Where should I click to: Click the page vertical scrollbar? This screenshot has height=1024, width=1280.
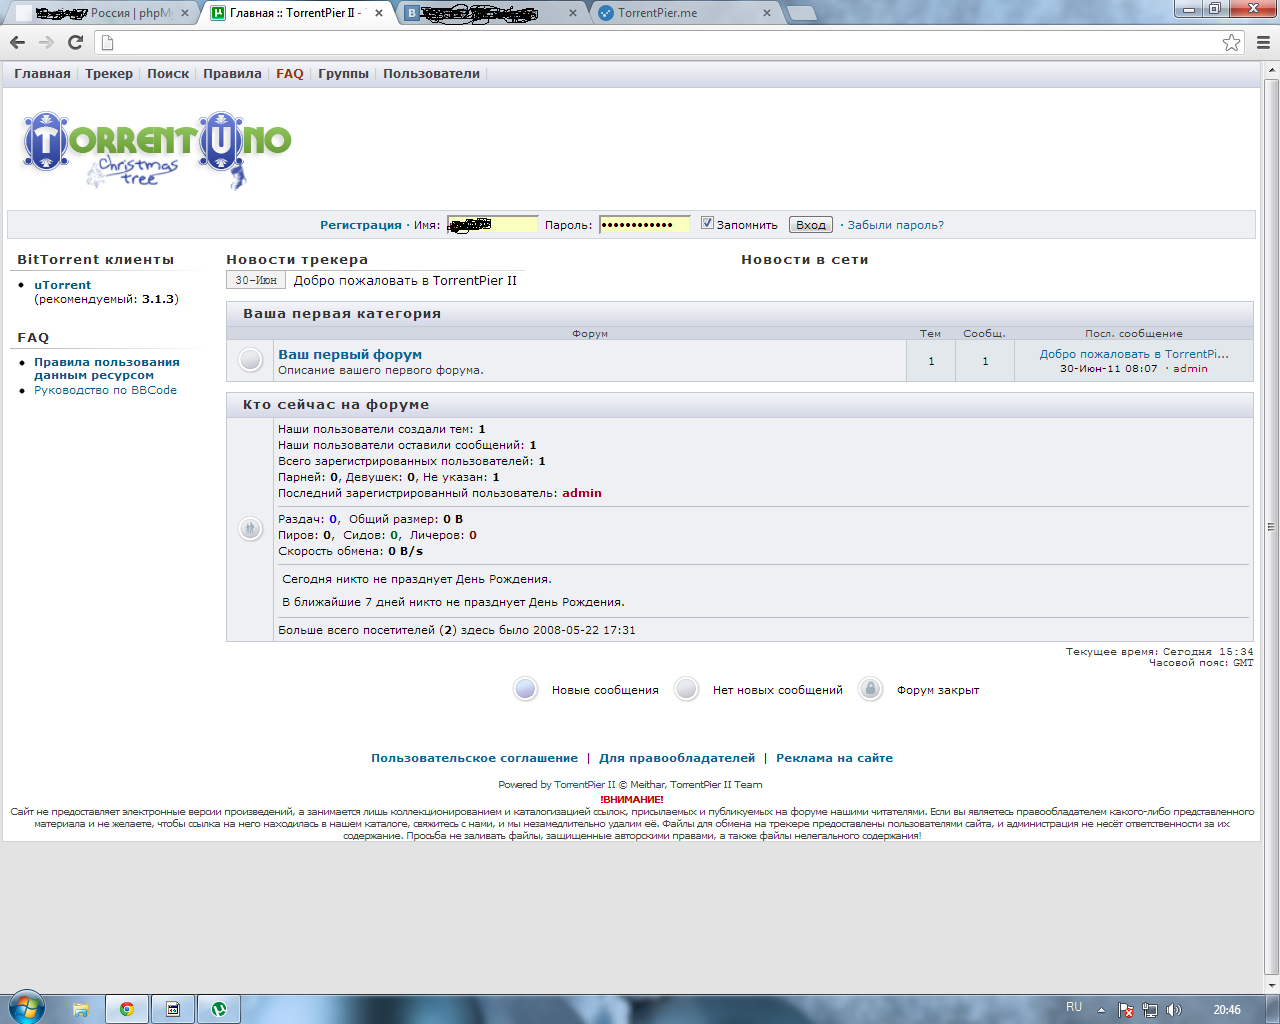click(1271, 525)
